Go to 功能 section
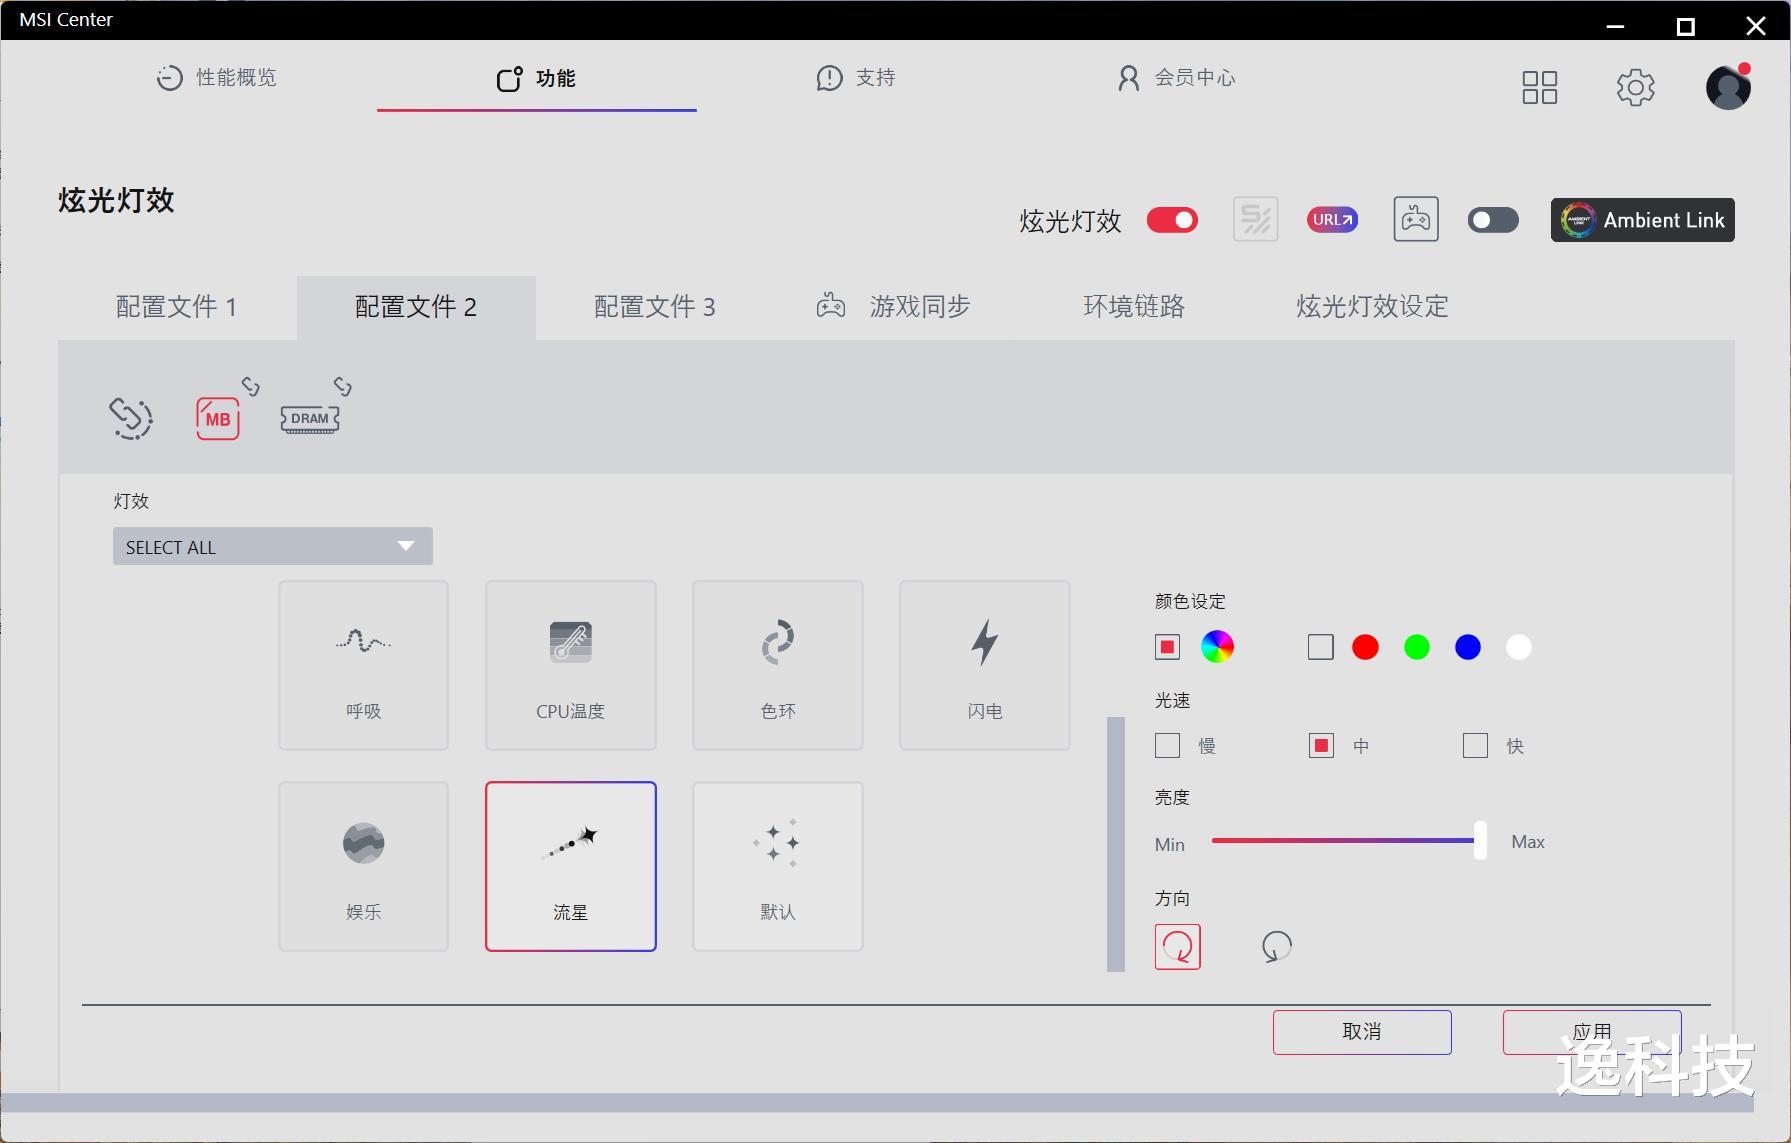Viewport: 1791px width, 1143px height. coord(536,78)
